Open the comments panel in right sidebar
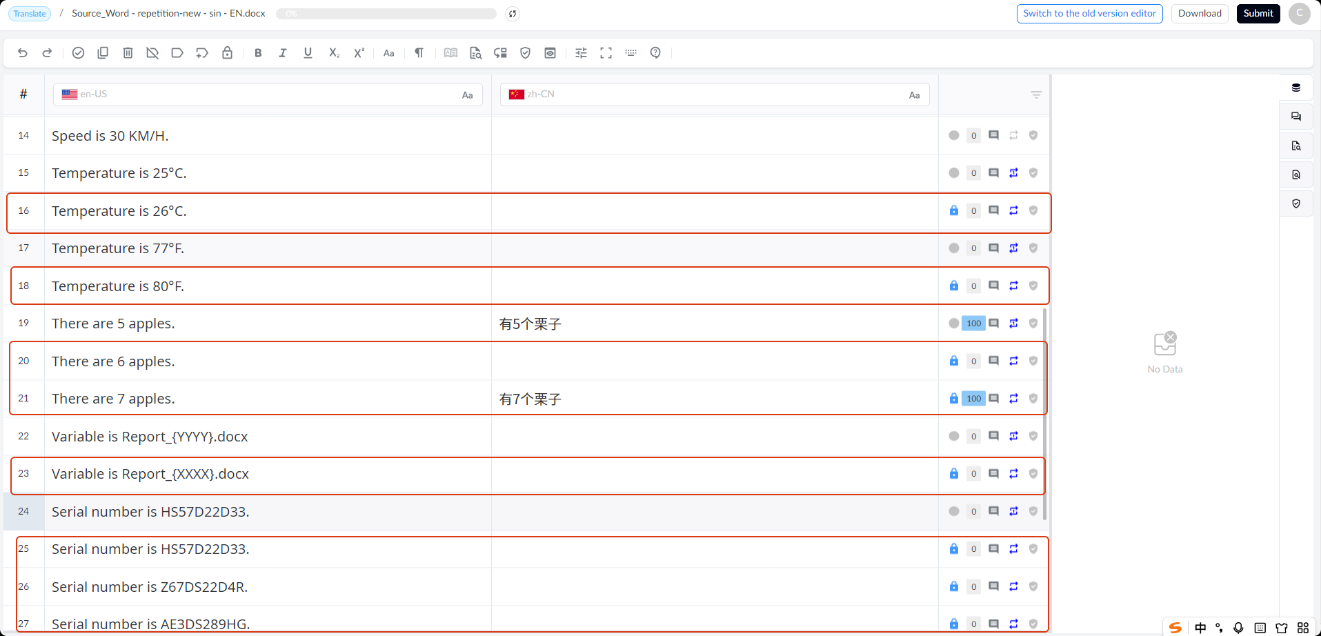Viewport: 1321px width, 636px height. coord(1296,117)
